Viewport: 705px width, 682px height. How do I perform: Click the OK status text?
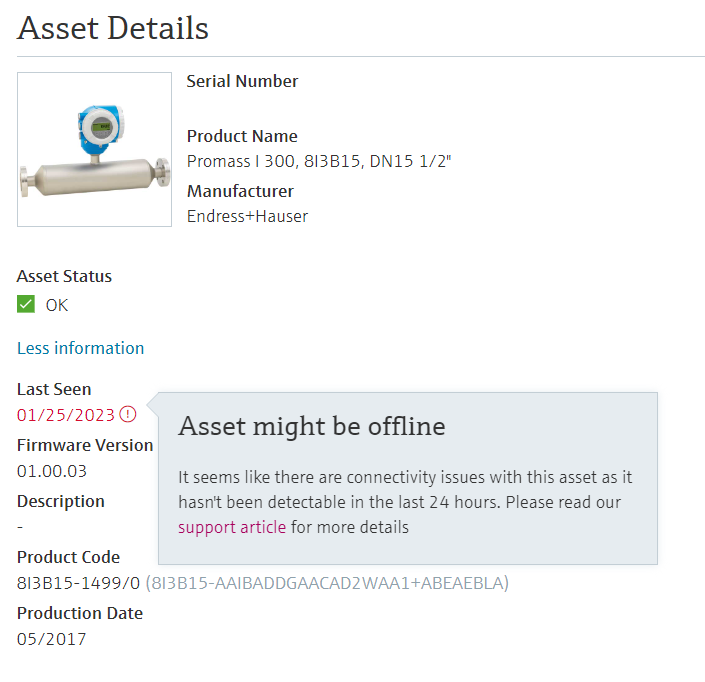coord(57,305)
